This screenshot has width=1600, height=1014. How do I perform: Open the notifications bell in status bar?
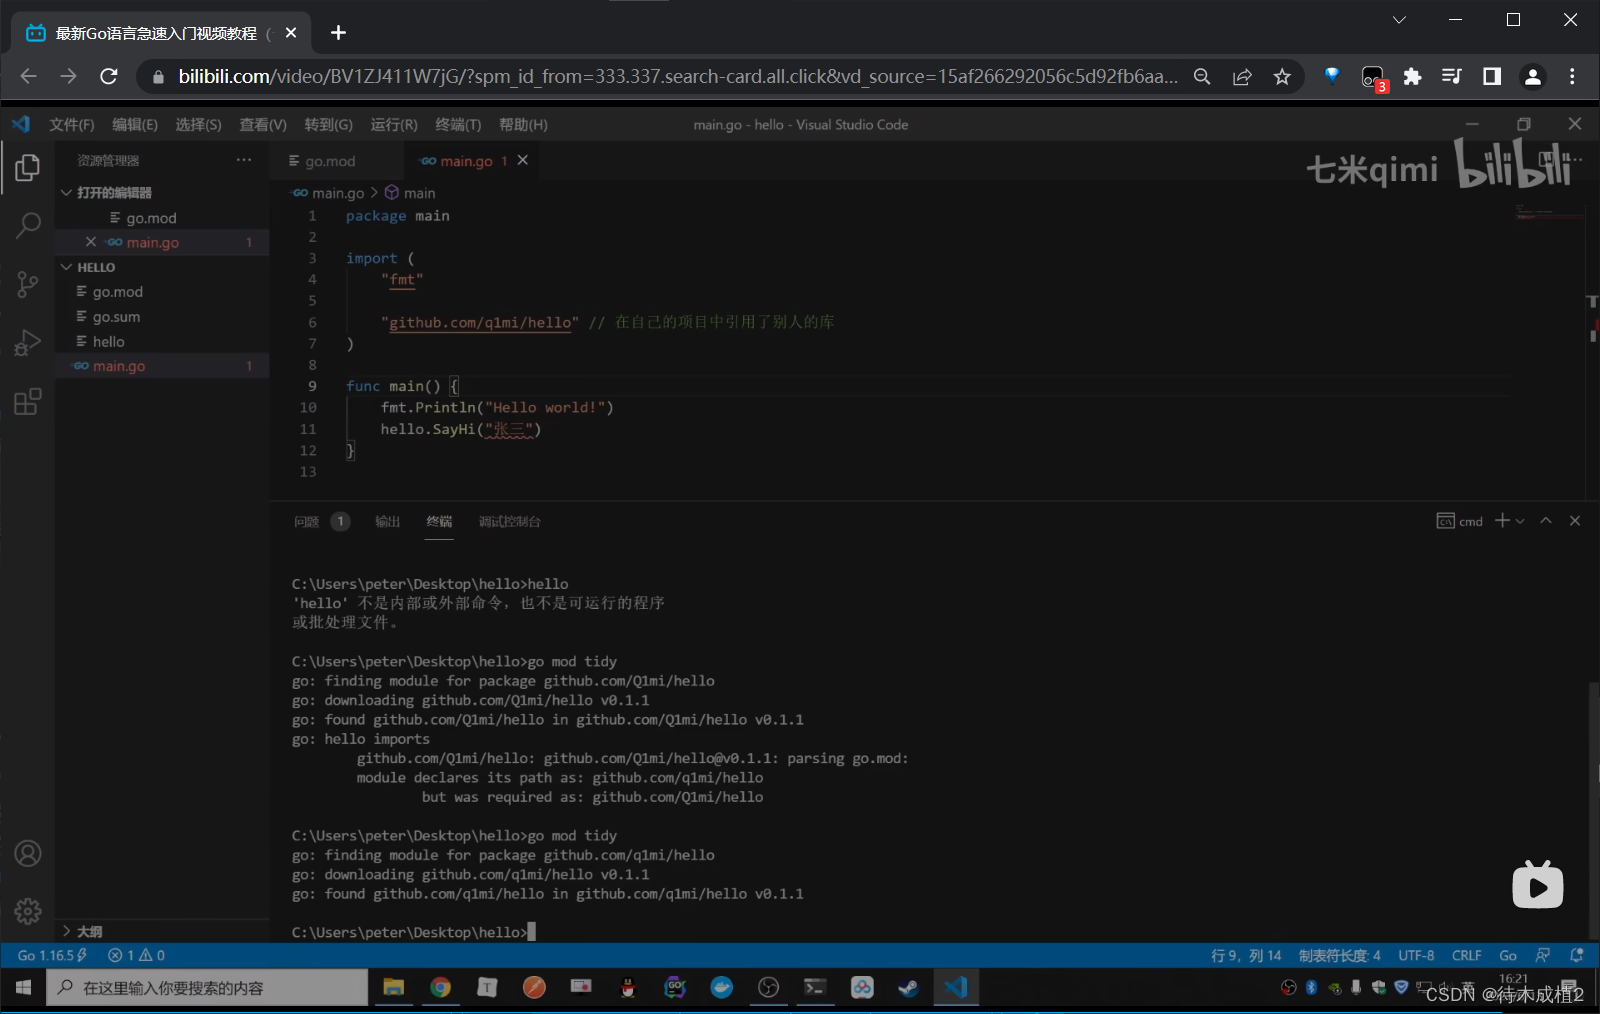click(1577, 955)
